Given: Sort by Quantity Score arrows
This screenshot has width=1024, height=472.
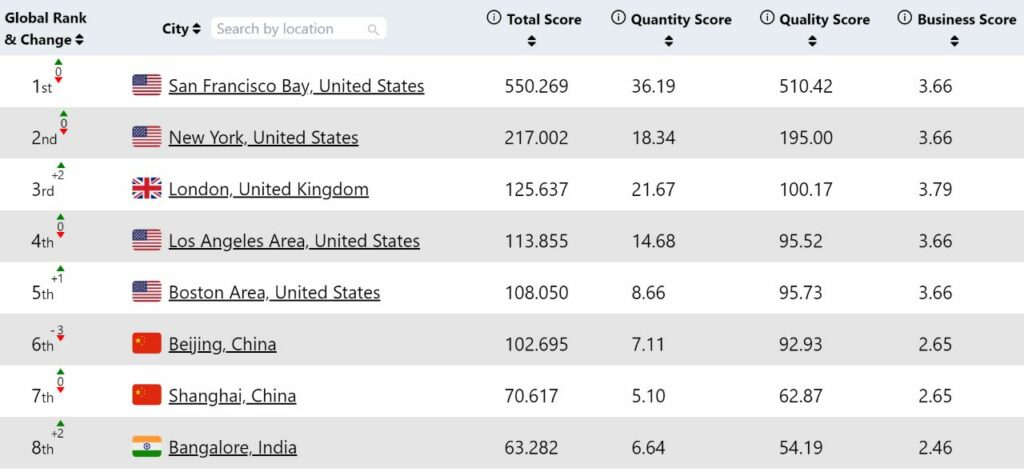Looking at the screenshot, I should pos(669,41).
